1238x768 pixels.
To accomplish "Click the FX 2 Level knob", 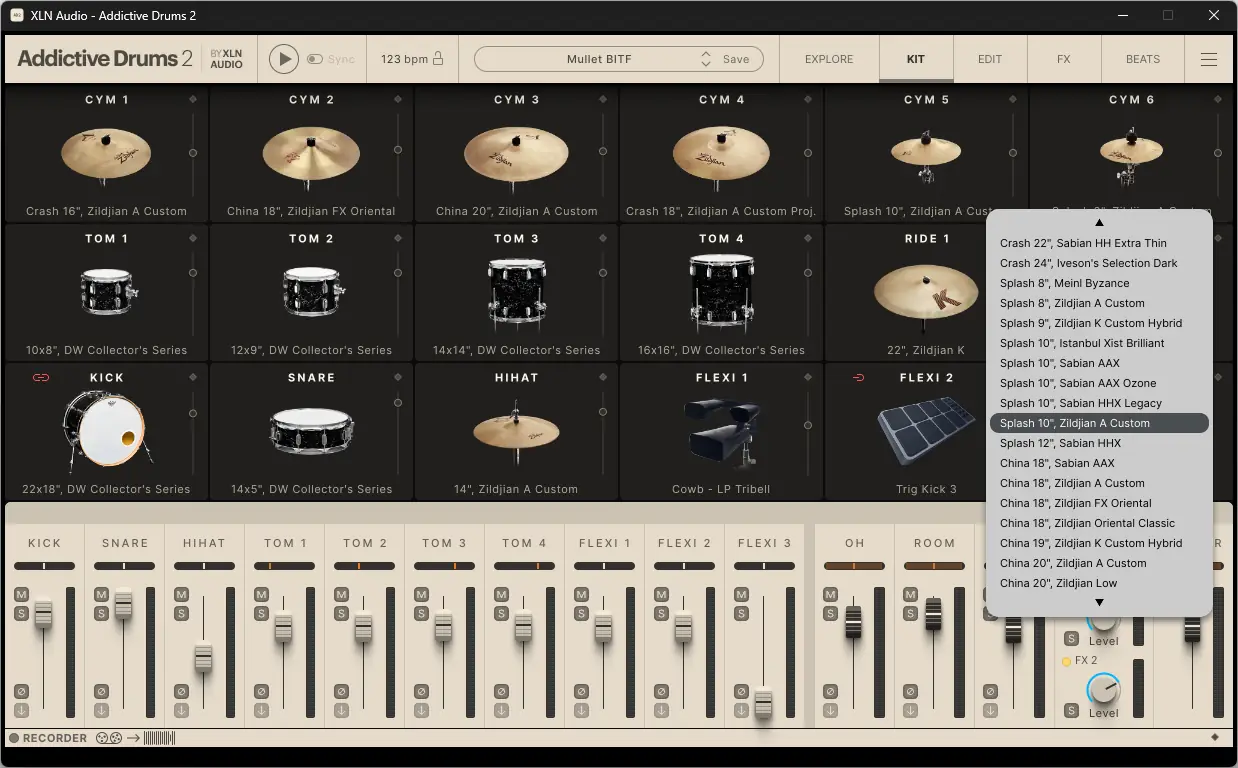I will click(1103, 688).
